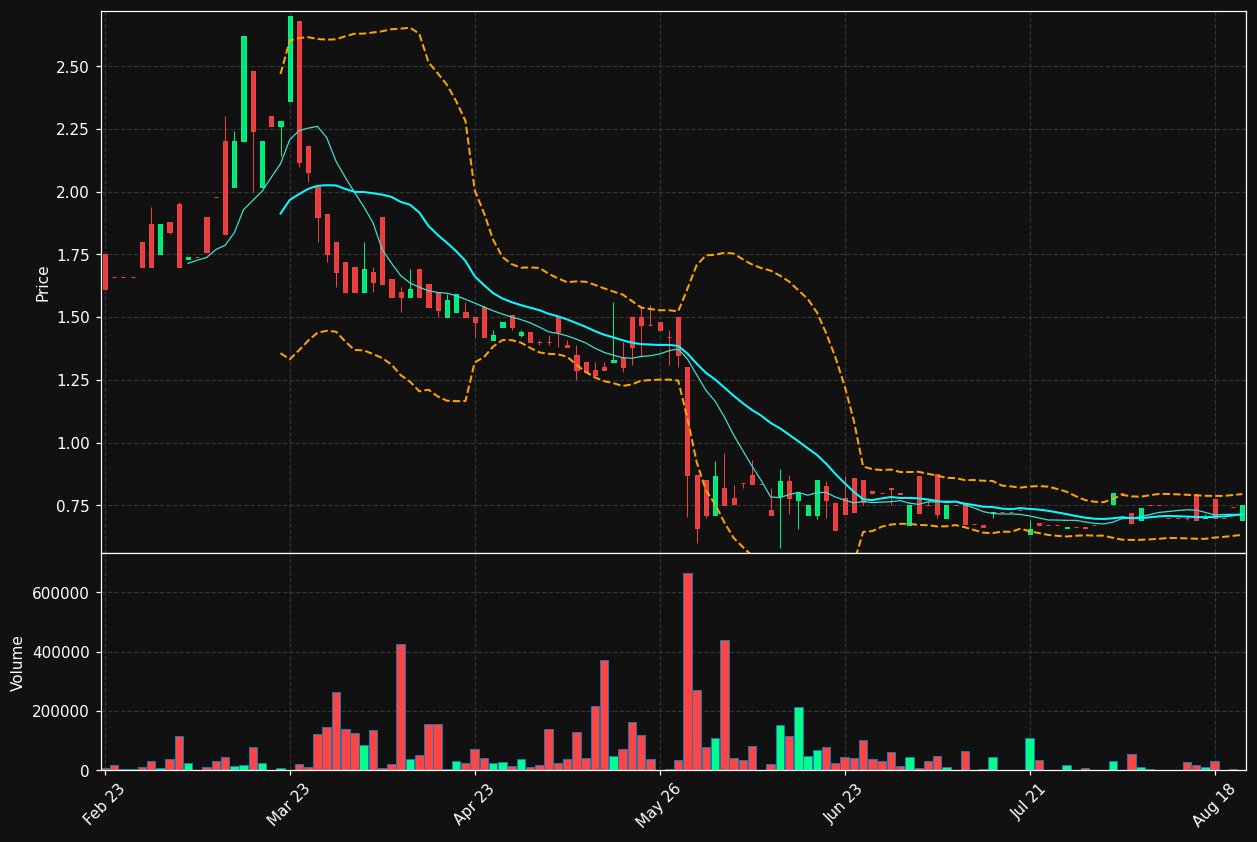Click the 1.50 price axis label
This screenshot has height=842, width=1257.
click(x=75, y=318)
